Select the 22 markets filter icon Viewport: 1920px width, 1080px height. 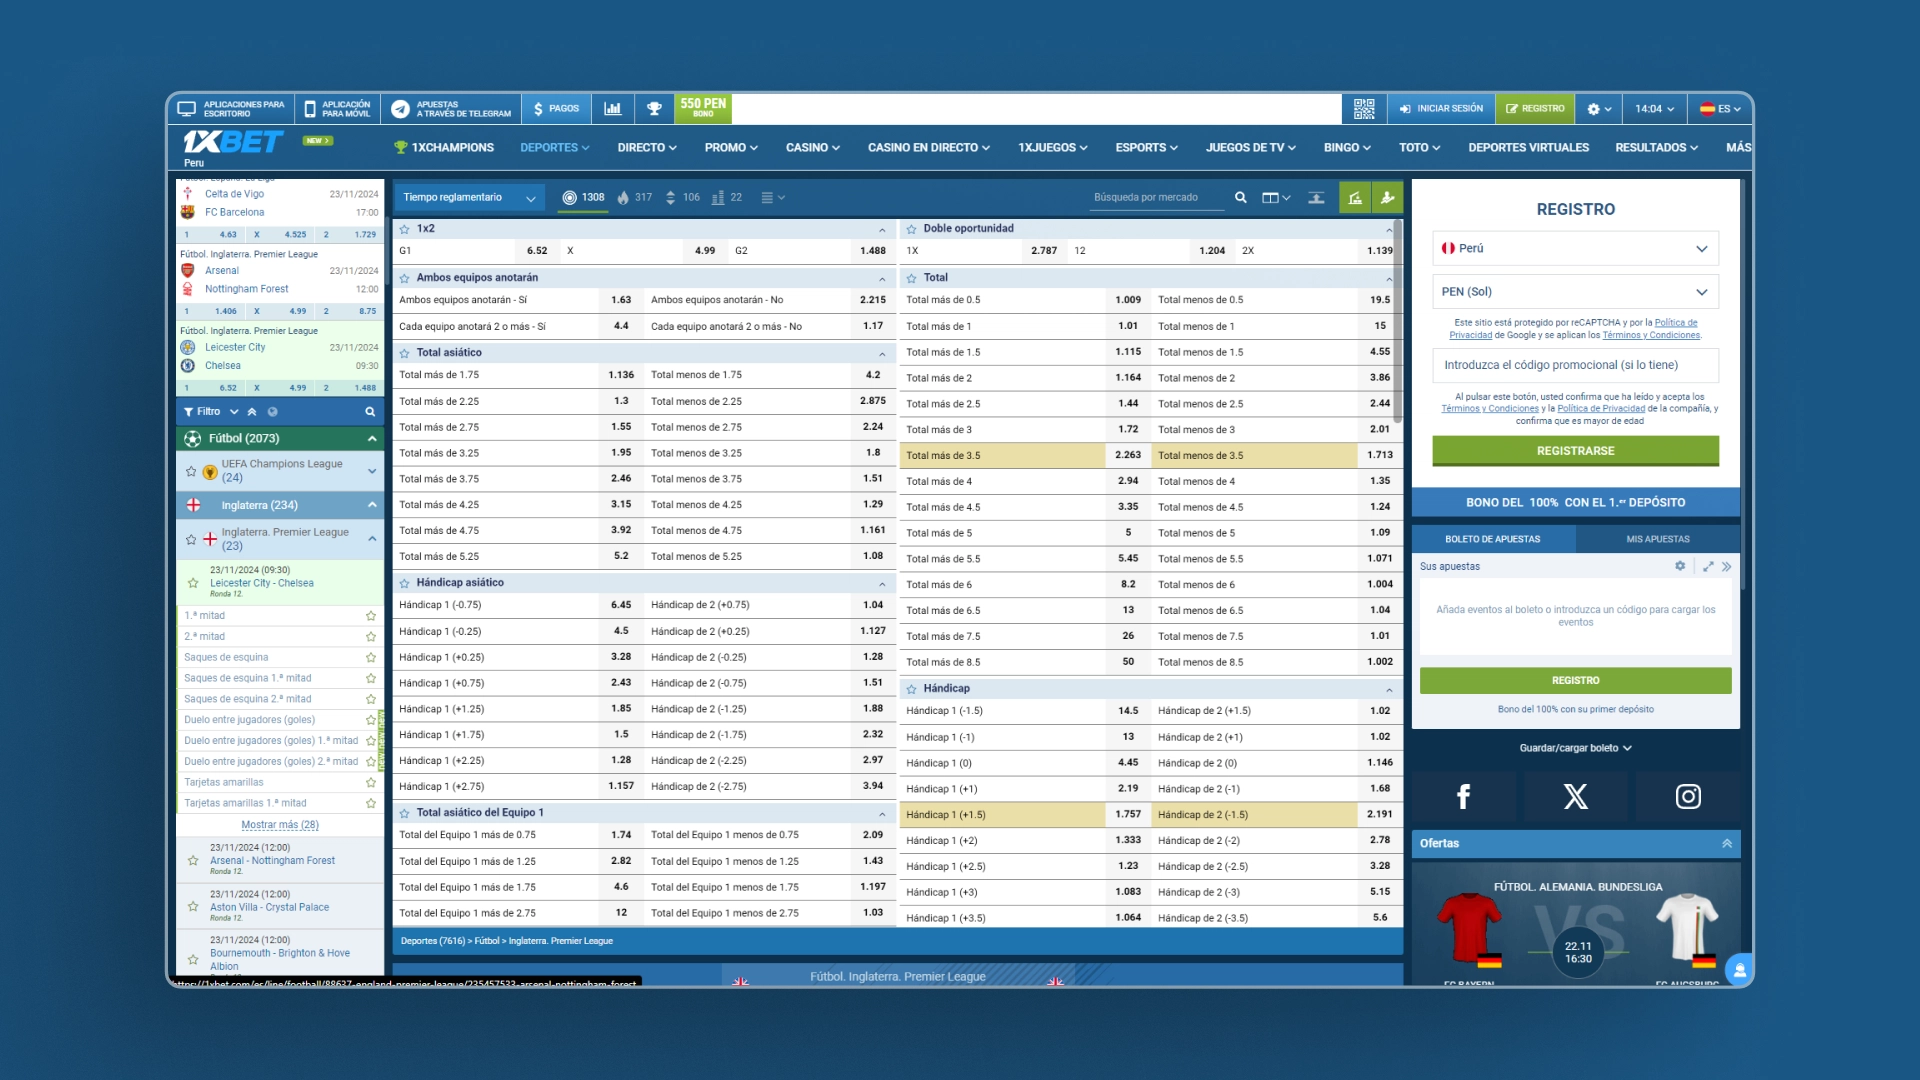tap(727, 198)
